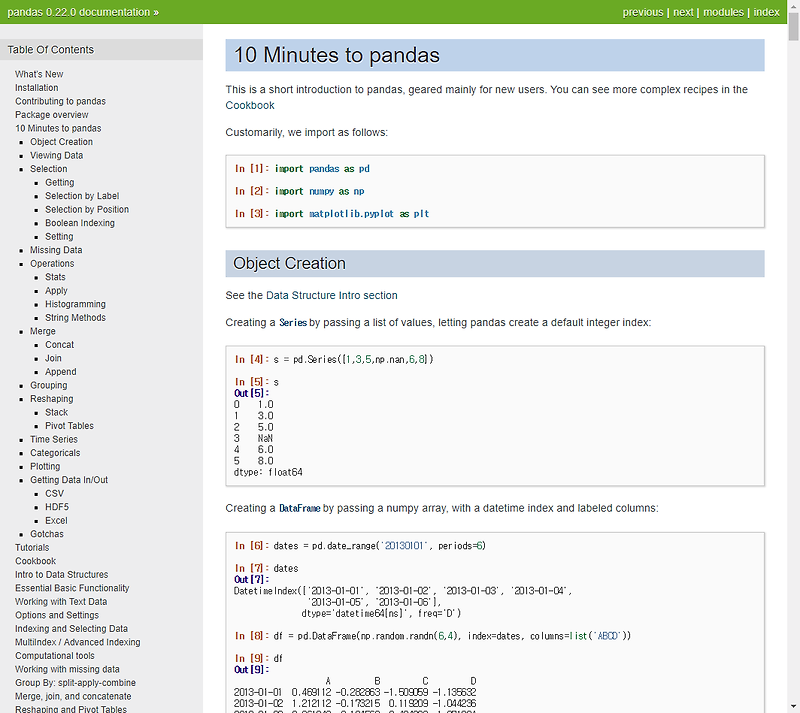The width and height of the screenshot is (800, 713).
Task: Open Stats subsection link
Action: point(55,277)
